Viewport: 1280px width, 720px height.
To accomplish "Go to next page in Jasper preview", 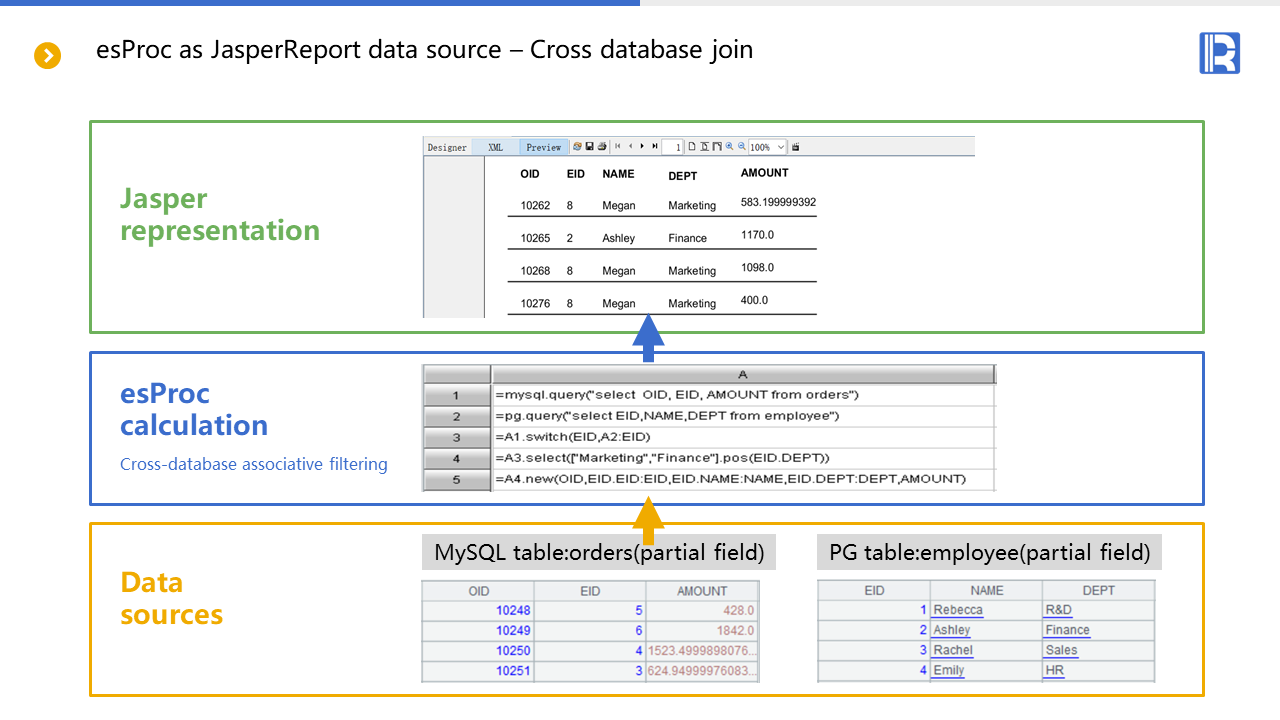I will pyautogui.click(x=642, y=147).
